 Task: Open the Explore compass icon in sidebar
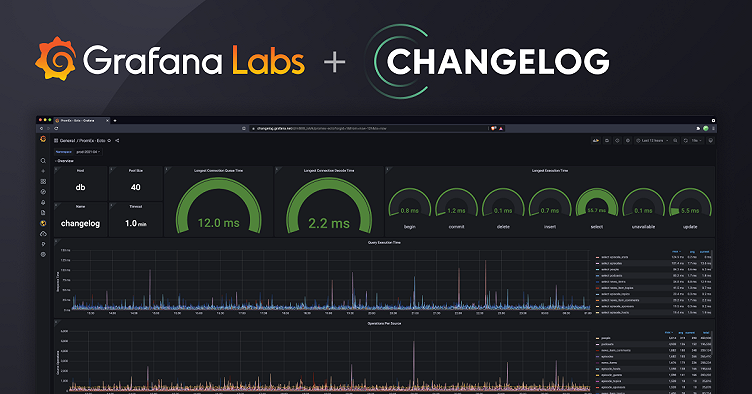pyautogui.click(x=43, y=192)
